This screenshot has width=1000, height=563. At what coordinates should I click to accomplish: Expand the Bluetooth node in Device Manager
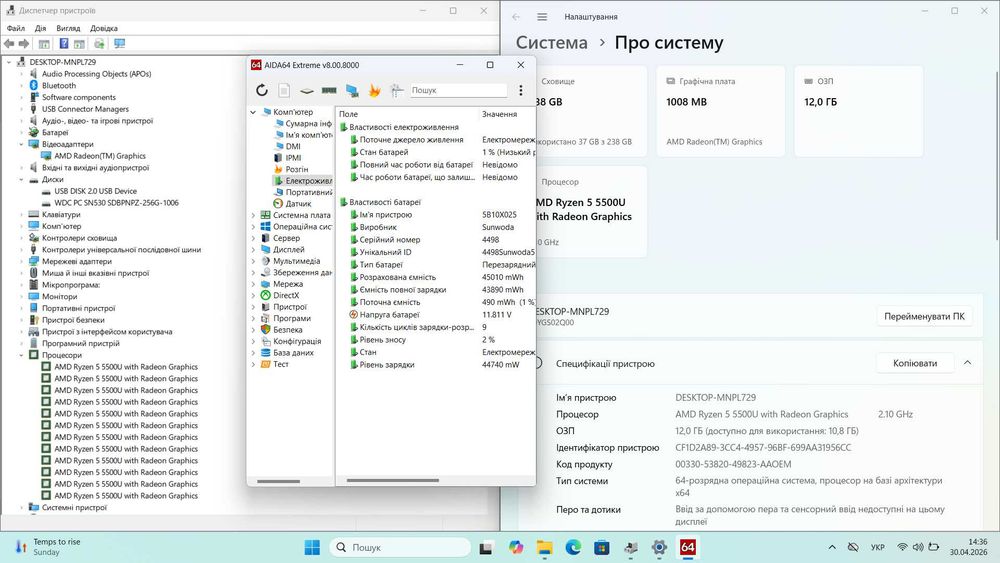[x=21, y=85]
